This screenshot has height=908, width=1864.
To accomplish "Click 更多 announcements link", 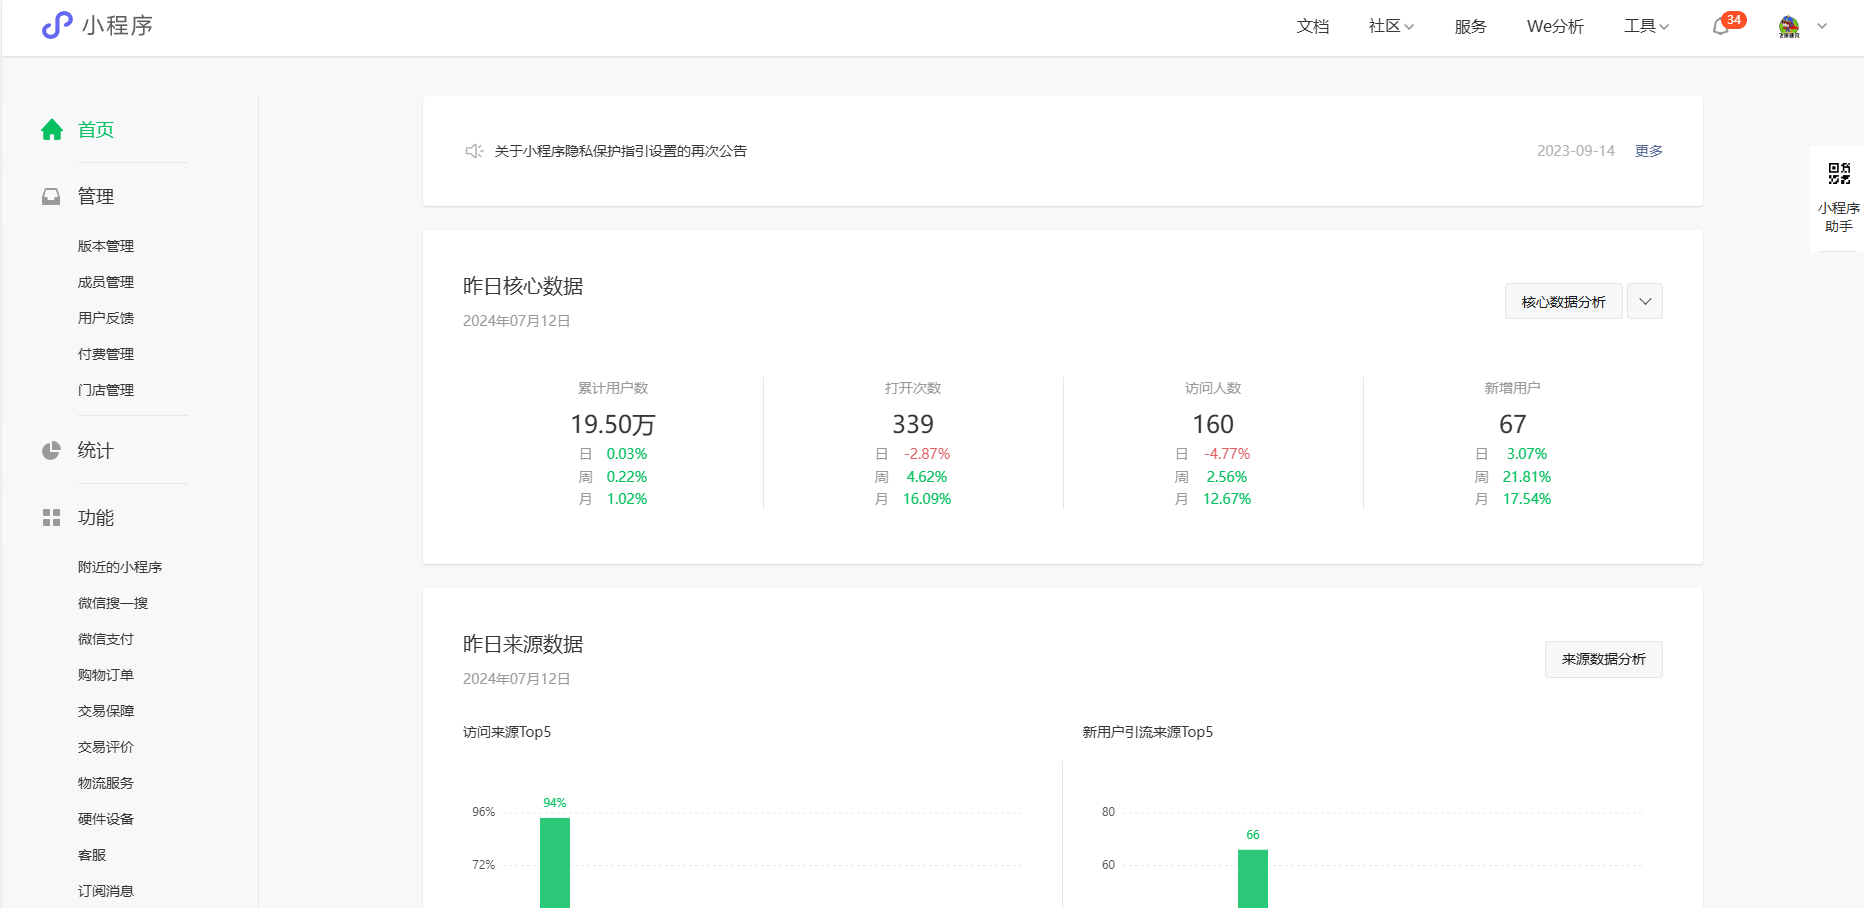I will 1649,151.
